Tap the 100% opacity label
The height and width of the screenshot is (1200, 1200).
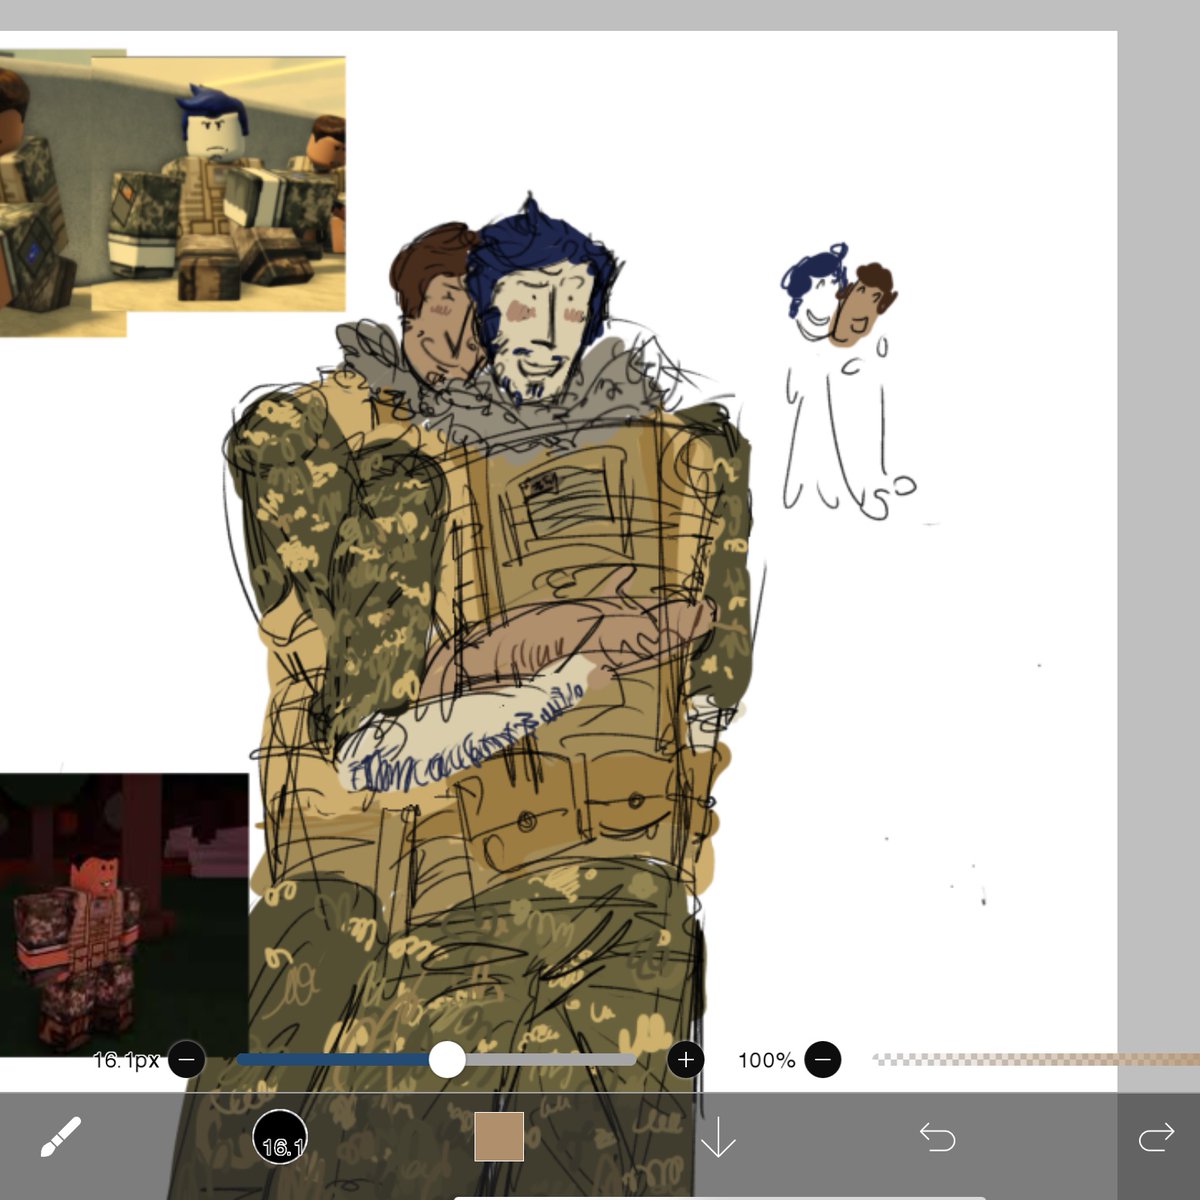coord(766,1060)
